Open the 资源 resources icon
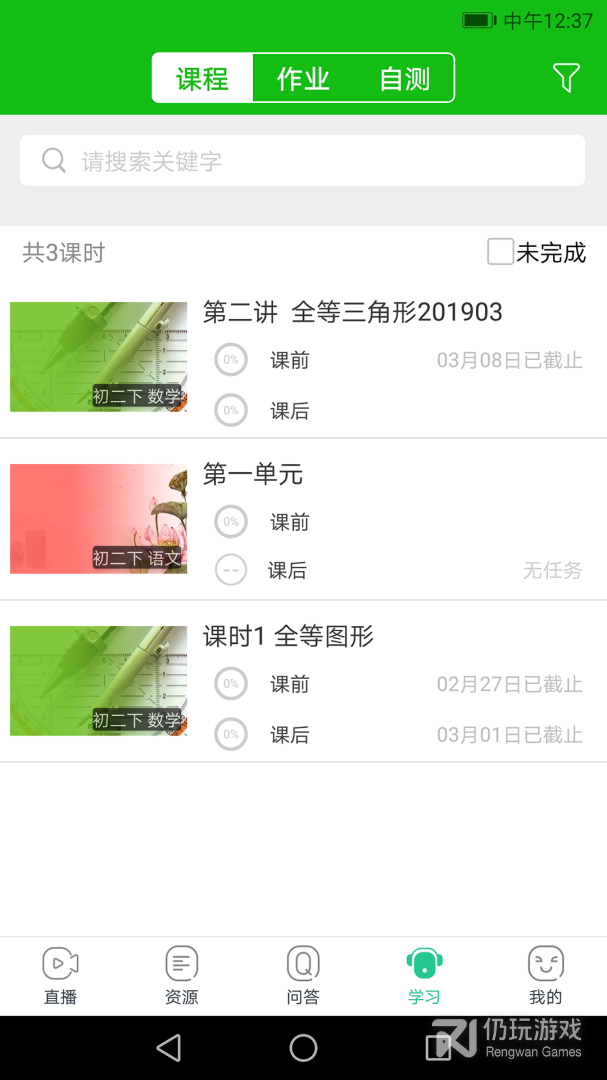This screenshot has height=1080, width=607. (182, 967)
